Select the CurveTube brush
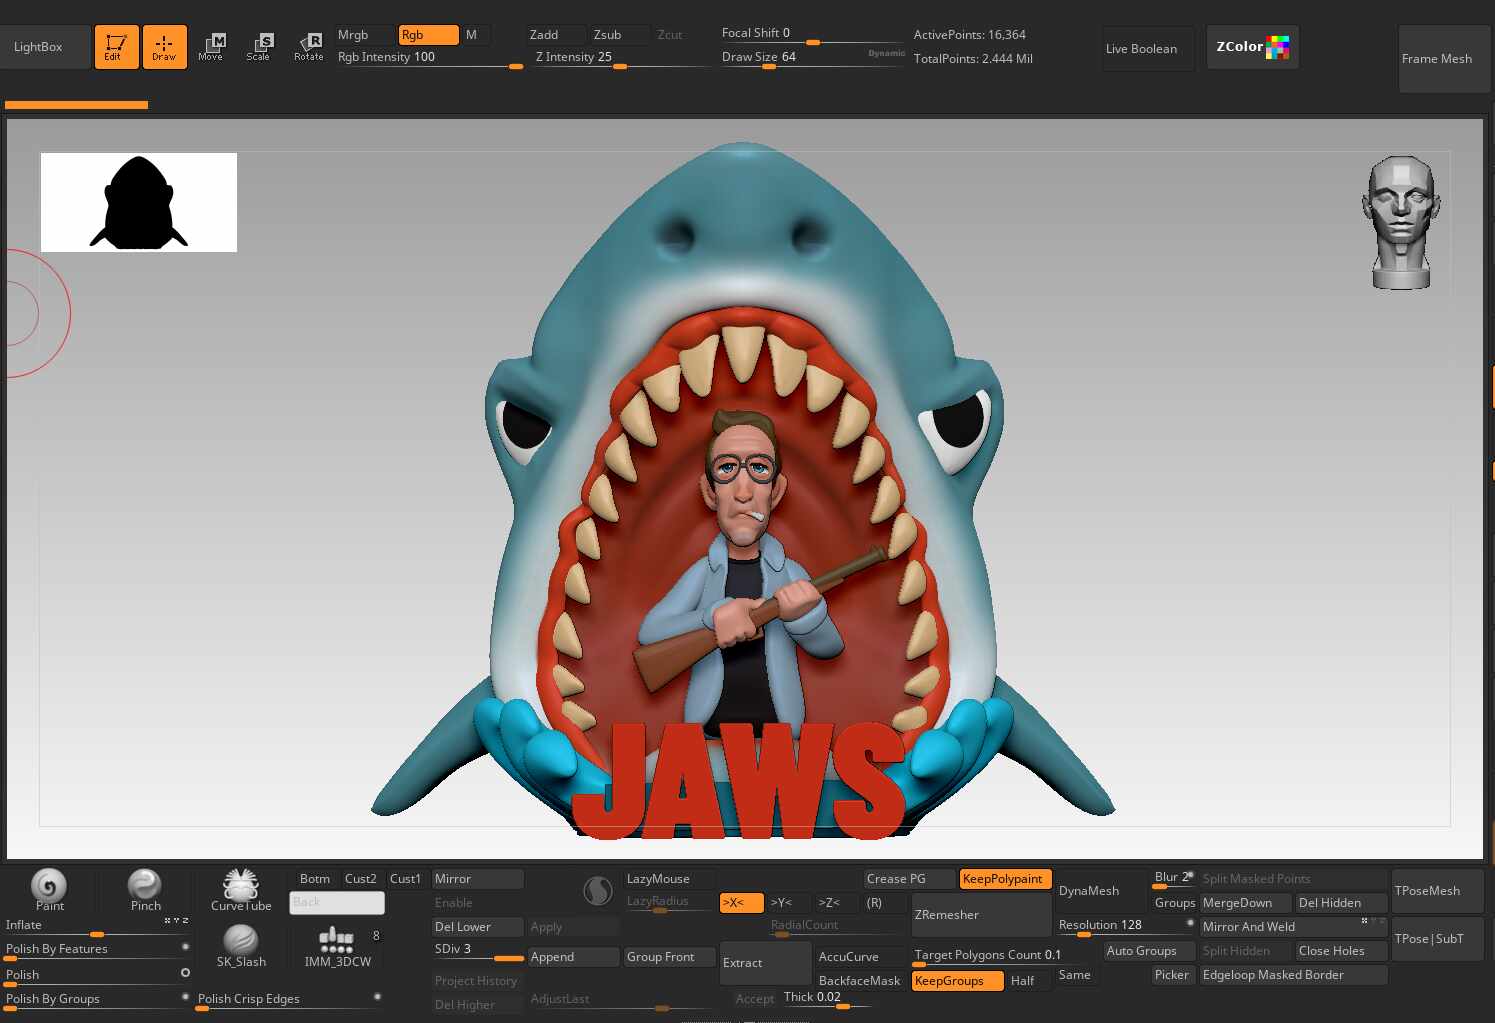This screenshot has height=1023, width=1495. [x=241, y=889]
